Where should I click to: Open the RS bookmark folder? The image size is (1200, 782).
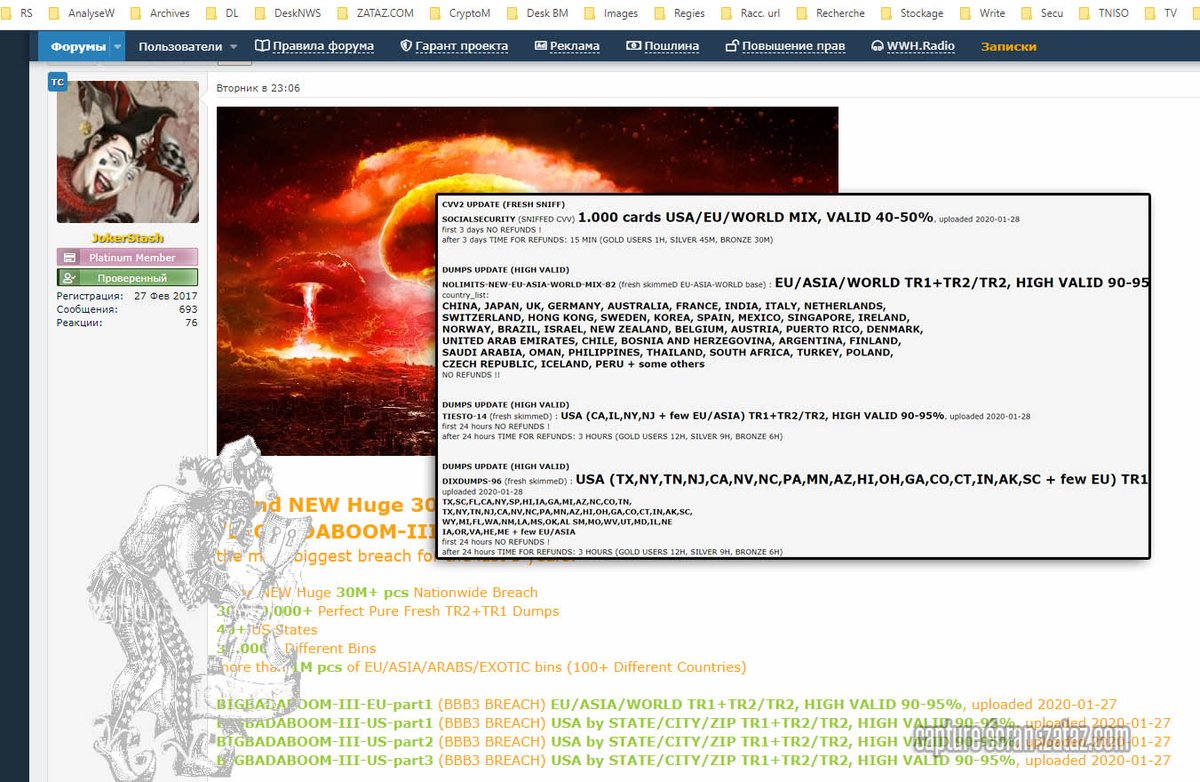pyautogui.click(x=16, y=13)
